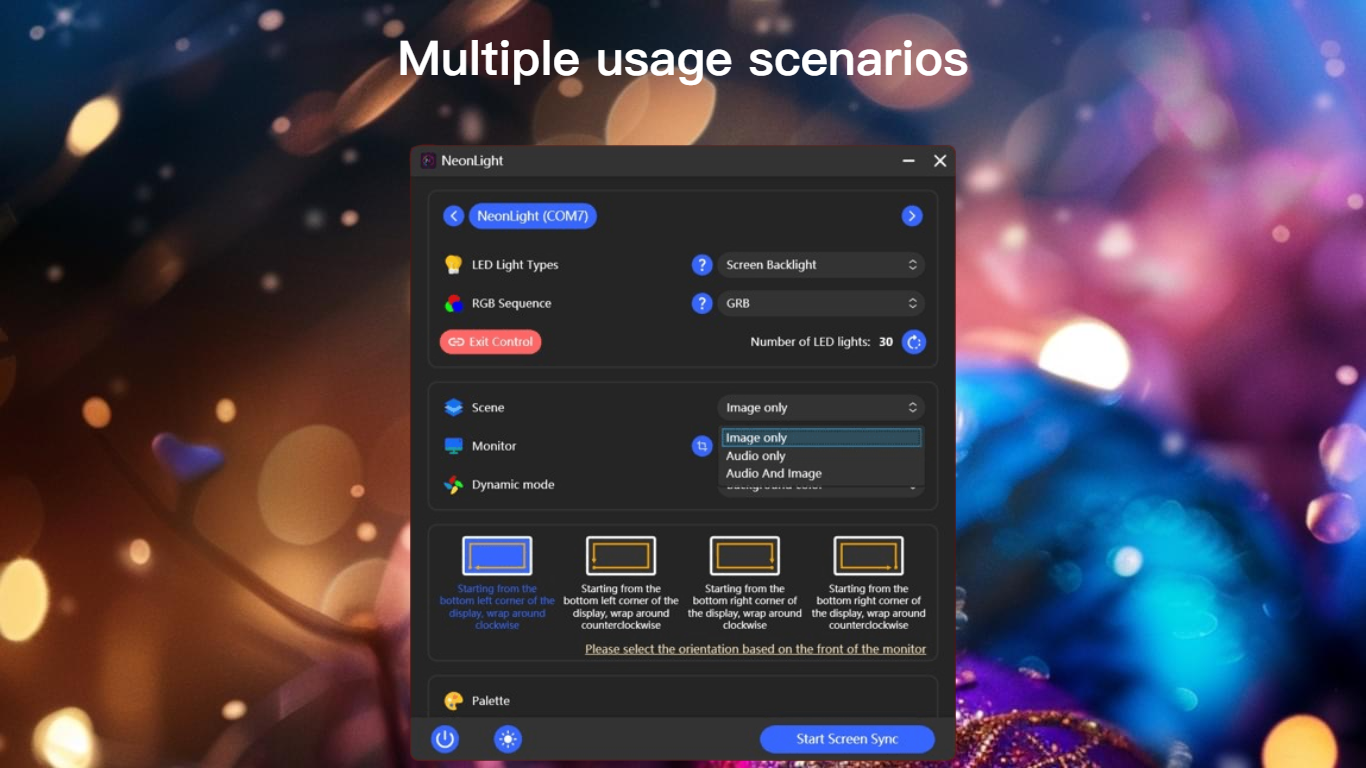This screenshot has height=768, width=1366.
Task: Click the refresh icon beside Number of LED lights
Action: [x=911, y=341]
